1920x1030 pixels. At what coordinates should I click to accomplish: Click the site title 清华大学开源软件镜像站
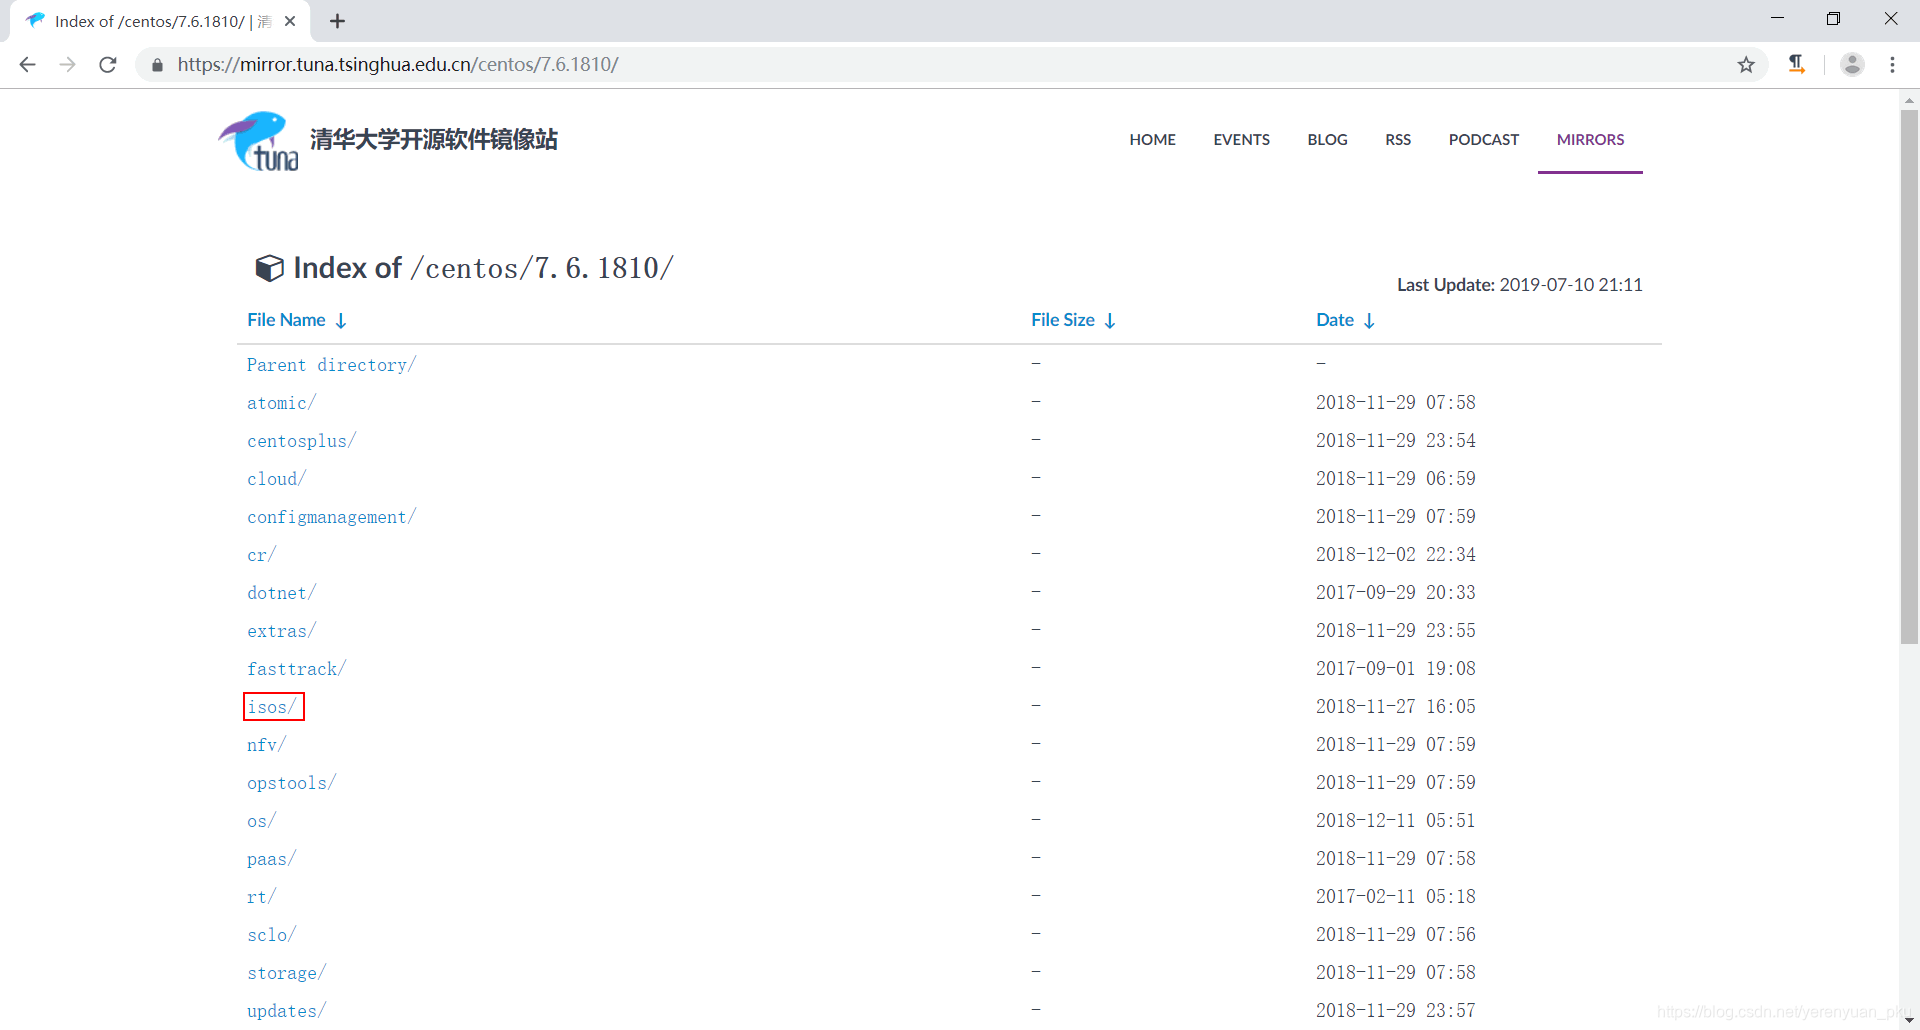click(434, 140)
